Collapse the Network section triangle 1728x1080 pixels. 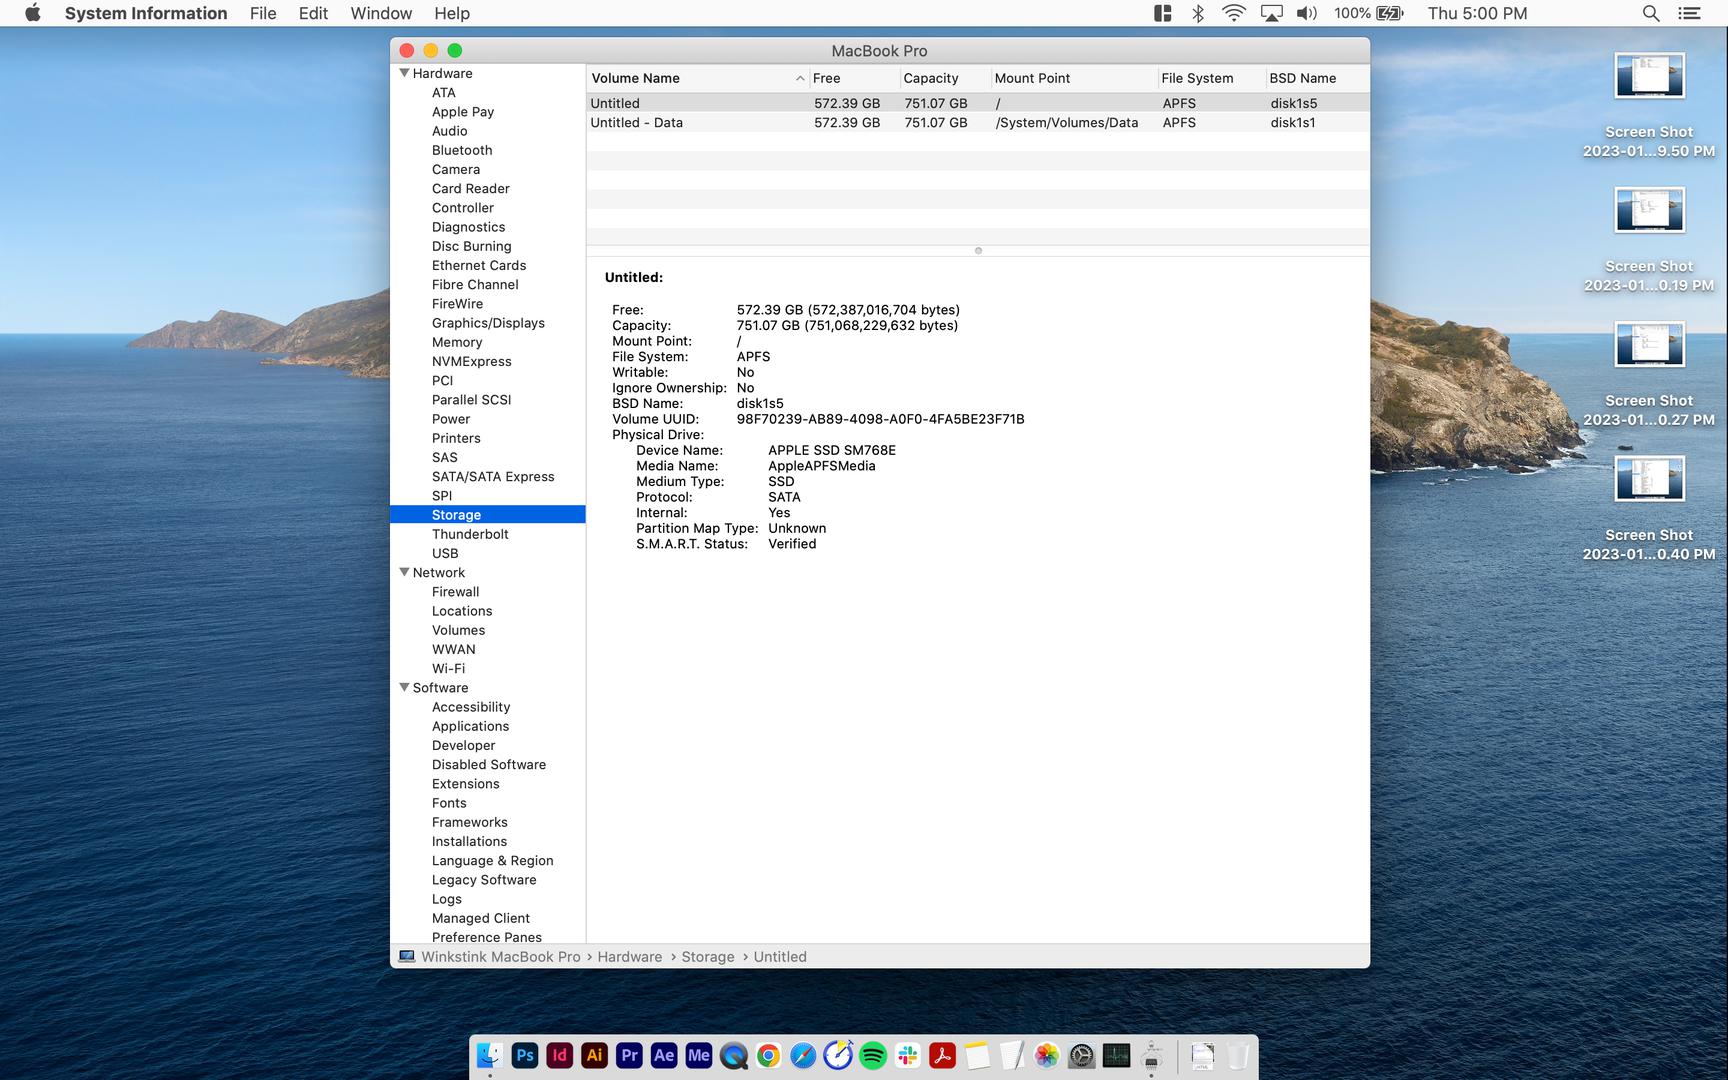(x=404, y=572)
